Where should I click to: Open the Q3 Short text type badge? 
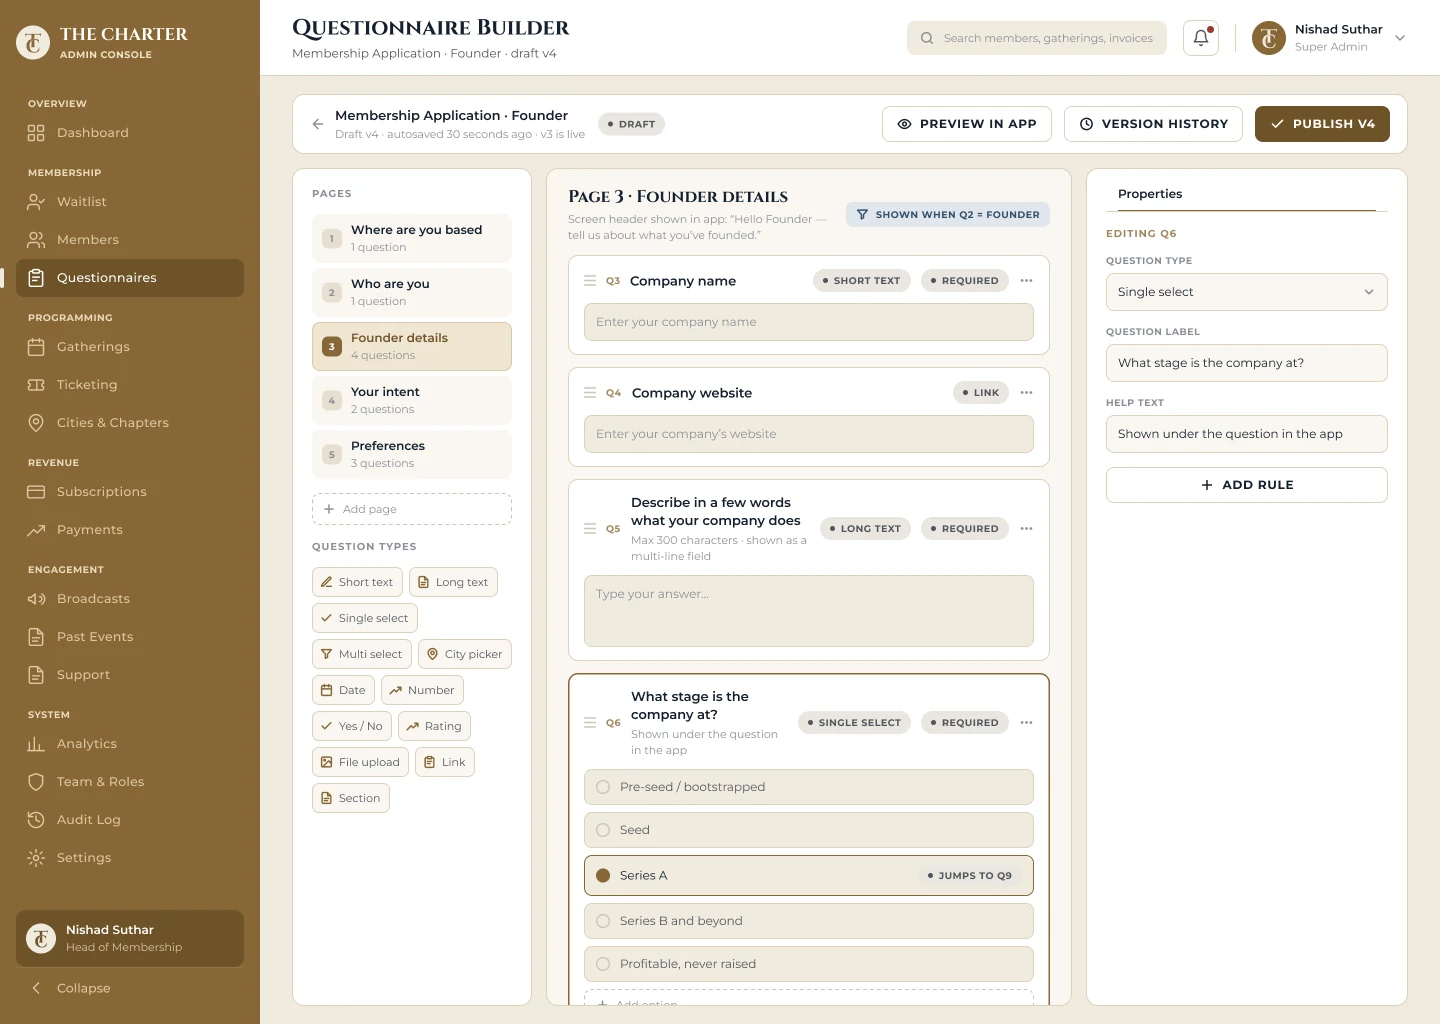(861, 281)
